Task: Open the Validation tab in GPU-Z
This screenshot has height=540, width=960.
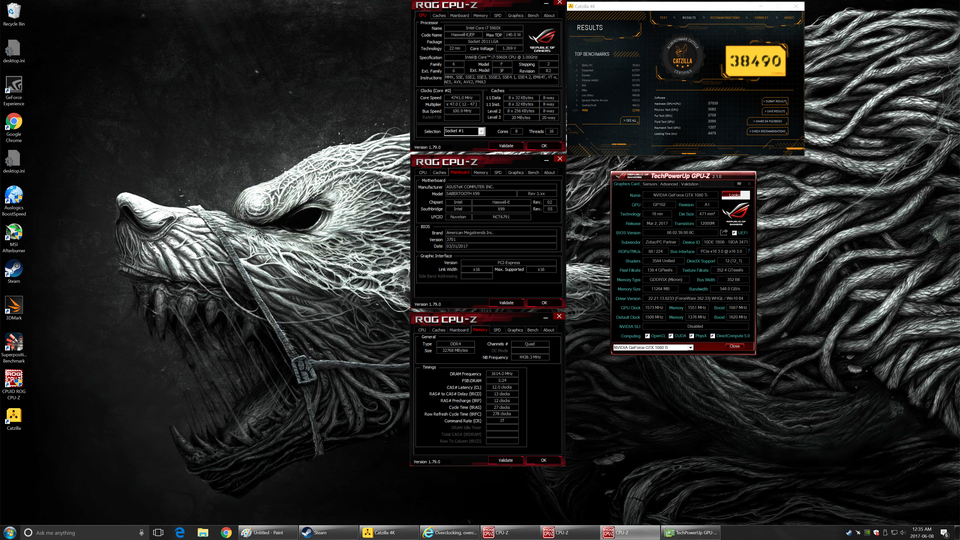Action: 690,184
